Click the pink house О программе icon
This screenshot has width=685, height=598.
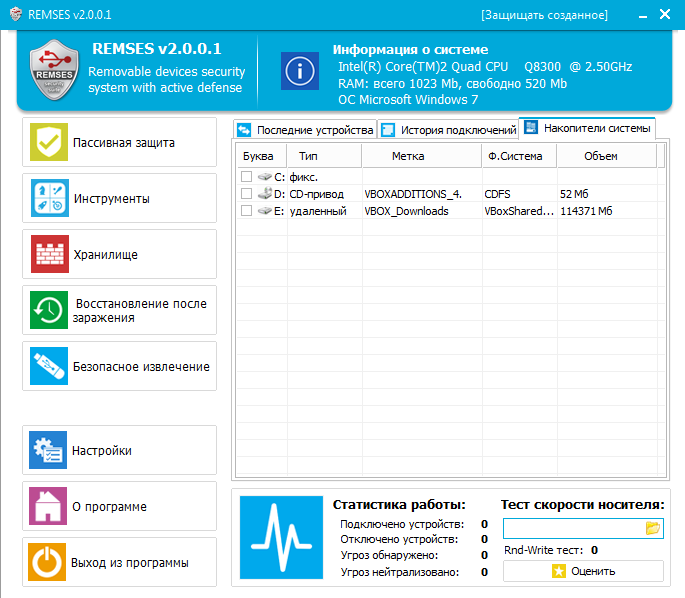tap(48, 506)
